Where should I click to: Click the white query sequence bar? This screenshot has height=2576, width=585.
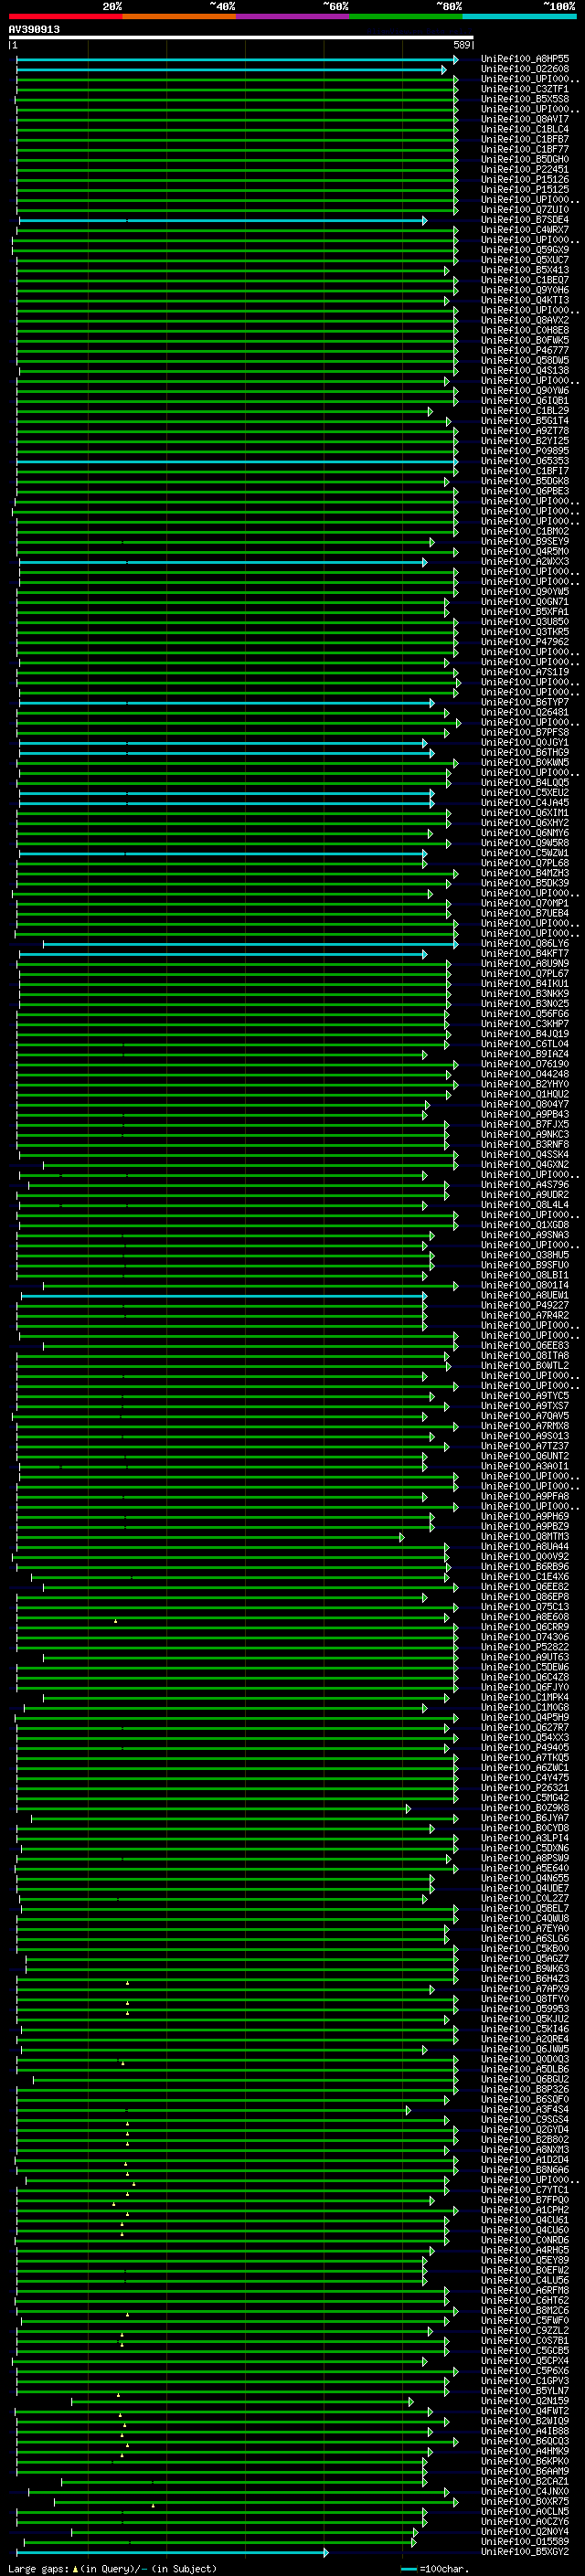coord(241,37)
